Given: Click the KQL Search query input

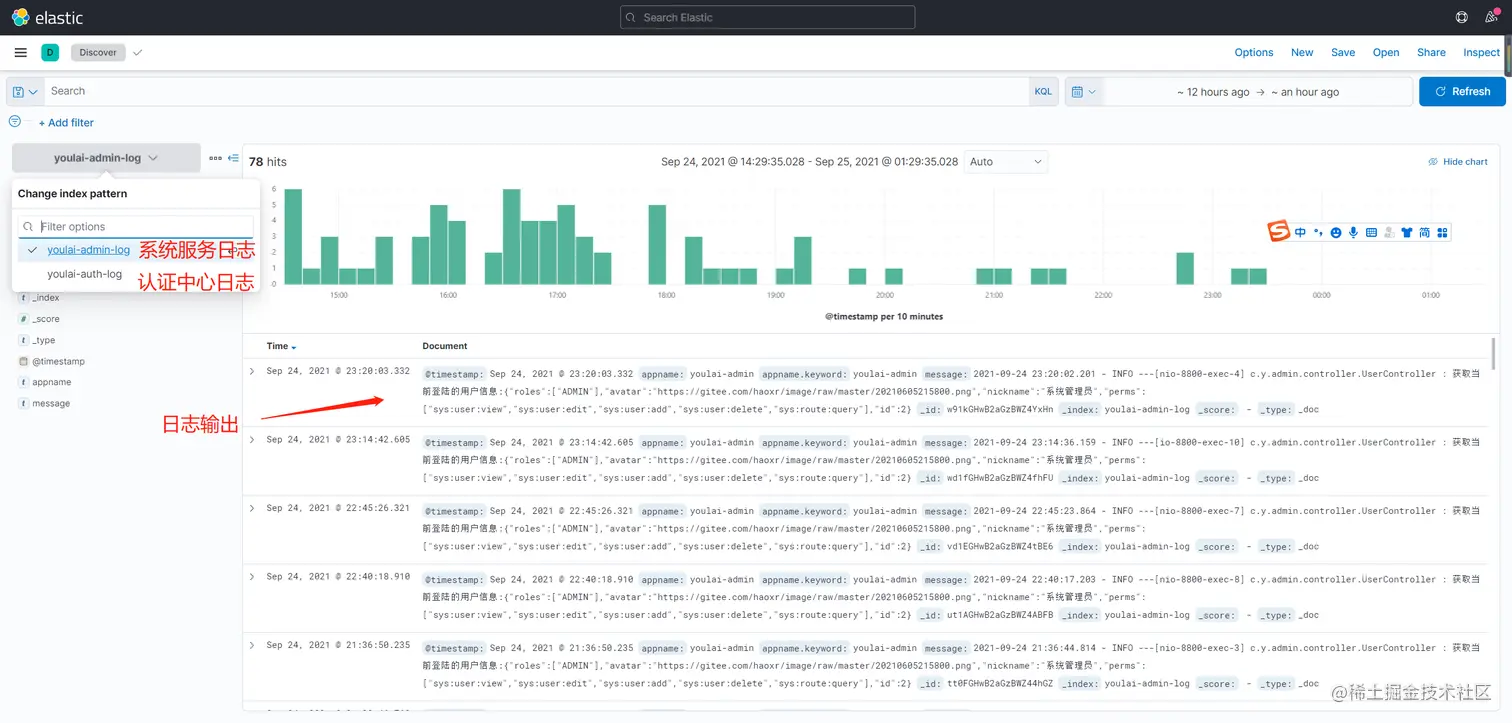Looking at the screenshot, I should point(536,91).
